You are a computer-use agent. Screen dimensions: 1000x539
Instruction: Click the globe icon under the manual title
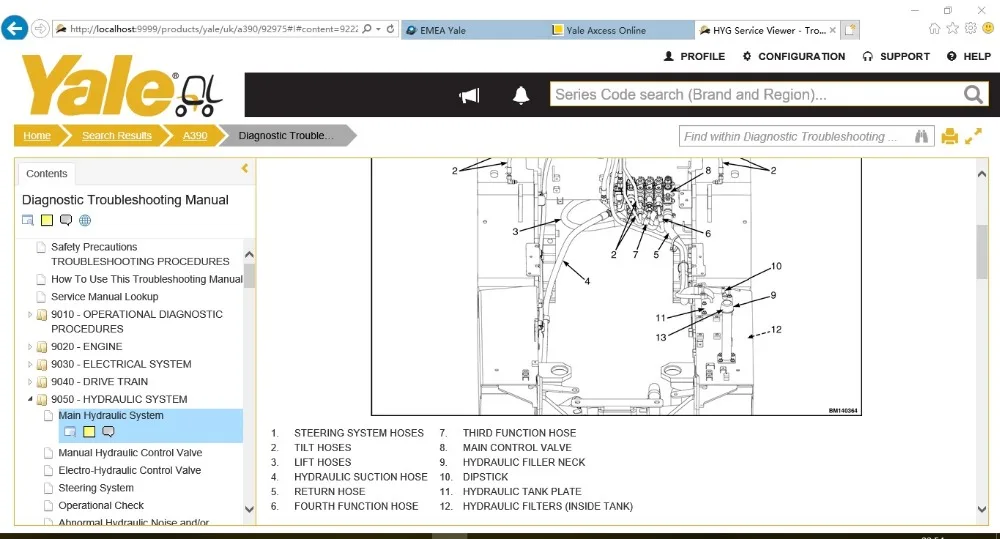[85, 221]
